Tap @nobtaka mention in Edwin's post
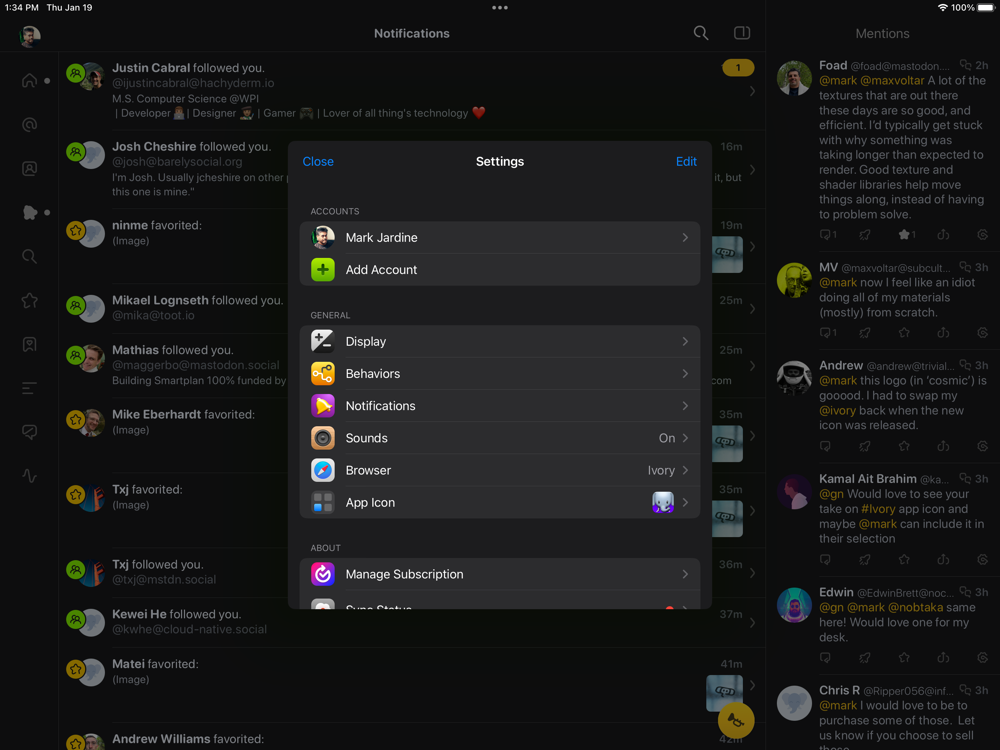The width and height of the screenshot is (1000, 750). tap(916, 608)
